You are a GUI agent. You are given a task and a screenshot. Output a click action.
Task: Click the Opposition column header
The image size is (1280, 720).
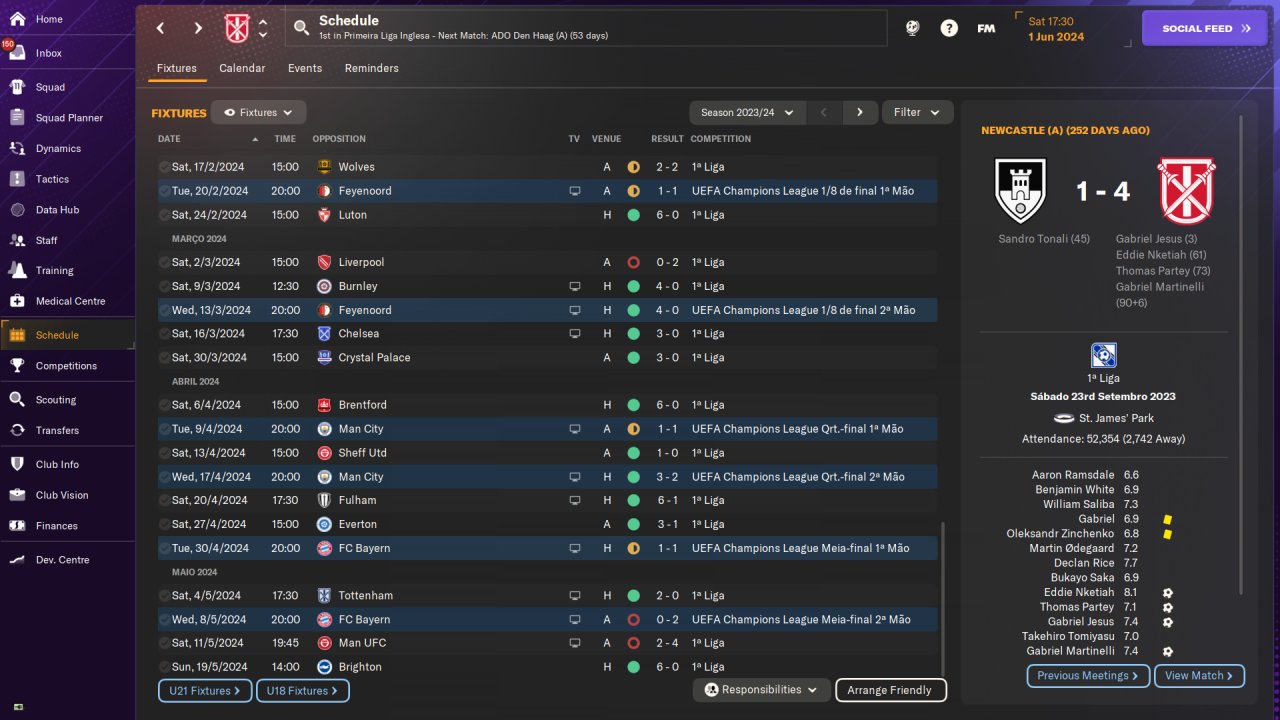coord(339,139)
